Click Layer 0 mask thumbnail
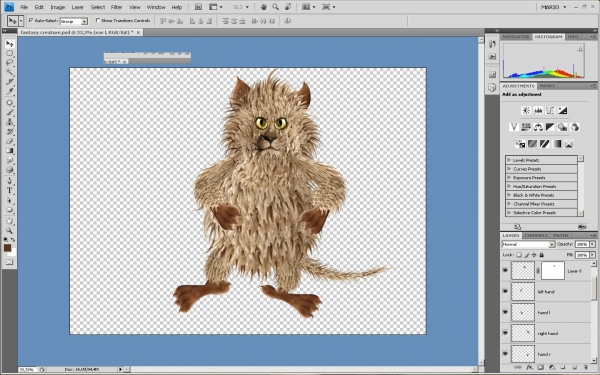 (553, 271)
